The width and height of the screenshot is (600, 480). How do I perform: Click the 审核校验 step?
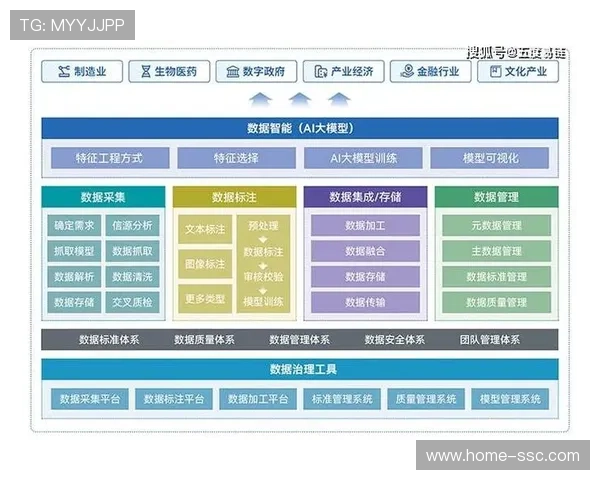(263, 276)
